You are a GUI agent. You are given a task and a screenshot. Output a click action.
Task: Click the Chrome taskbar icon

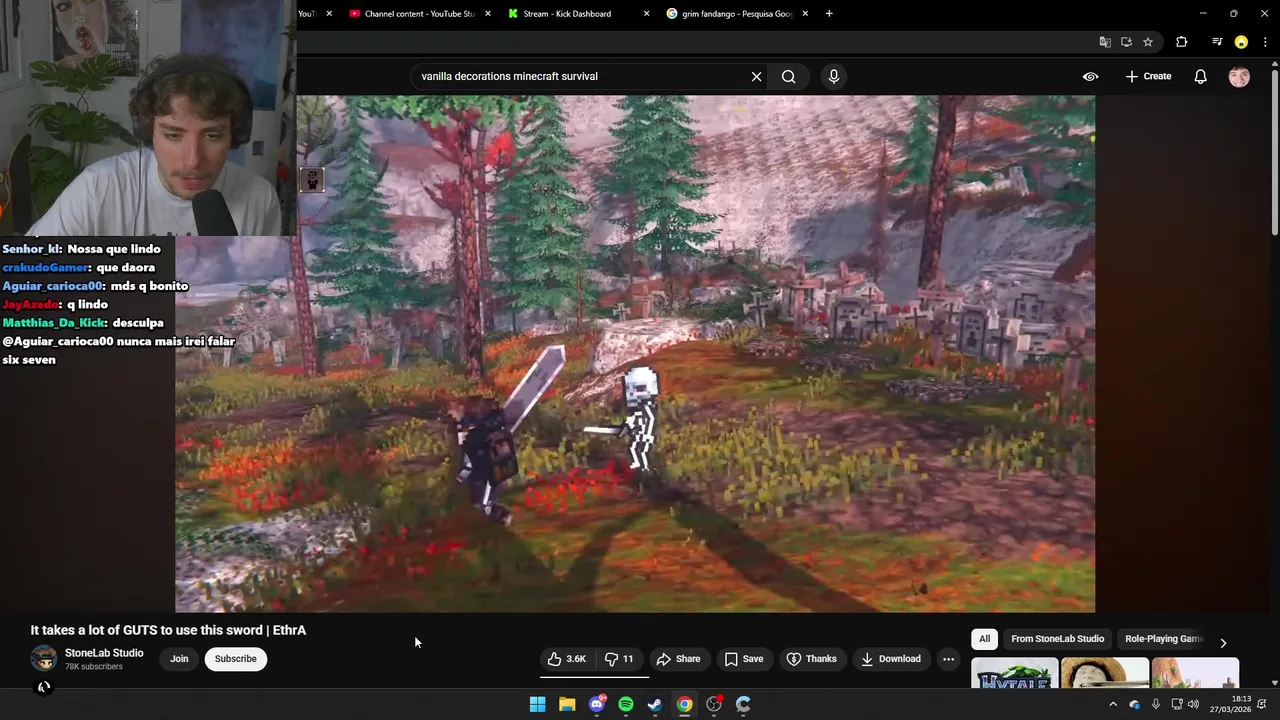coord(684,704)
